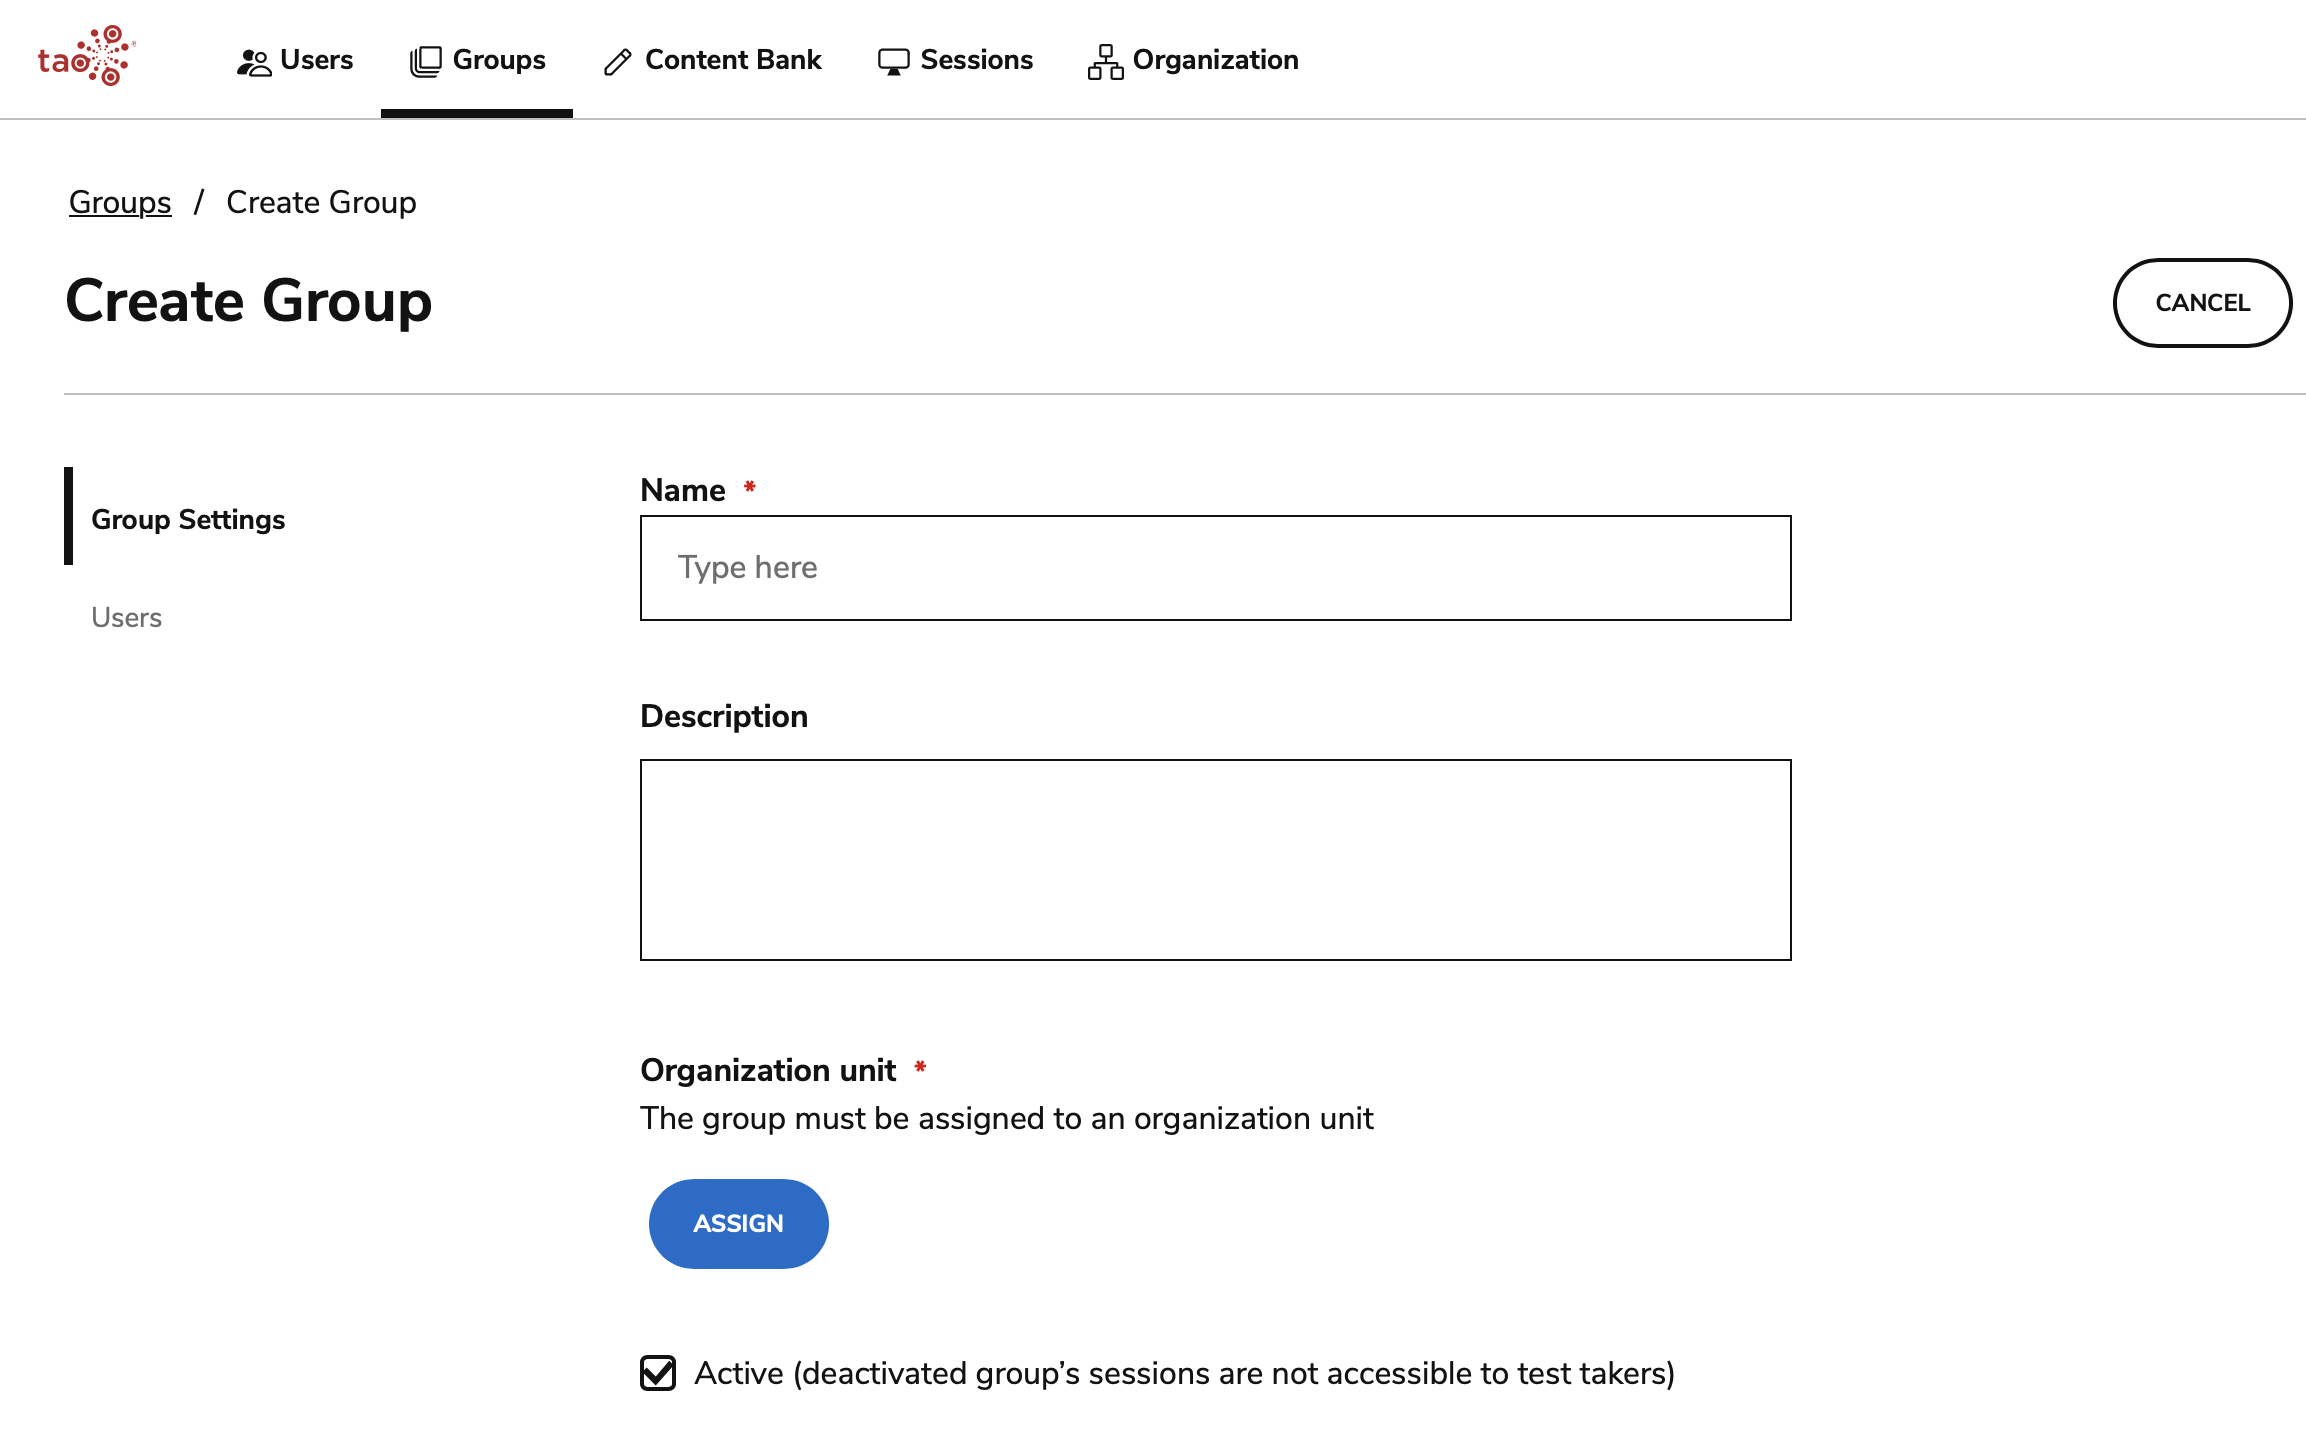
Task: Select the Users section in sidebar
Action: pos(127,616)
